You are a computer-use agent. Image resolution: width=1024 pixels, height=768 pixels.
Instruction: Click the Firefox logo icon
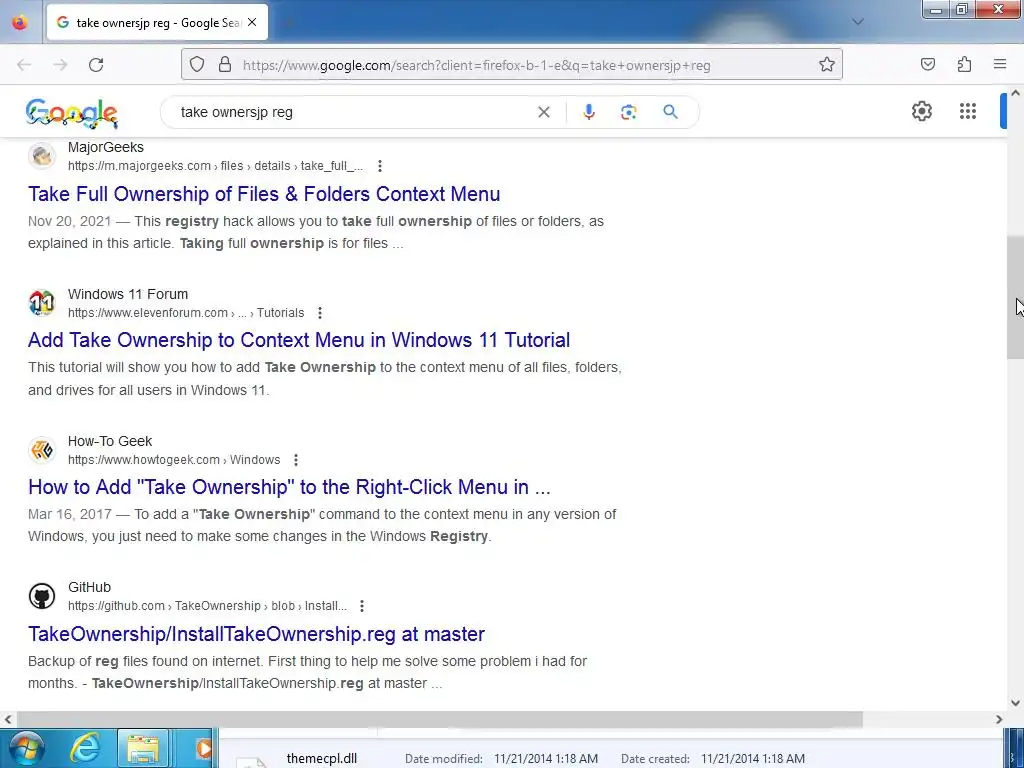coord(20,22)
